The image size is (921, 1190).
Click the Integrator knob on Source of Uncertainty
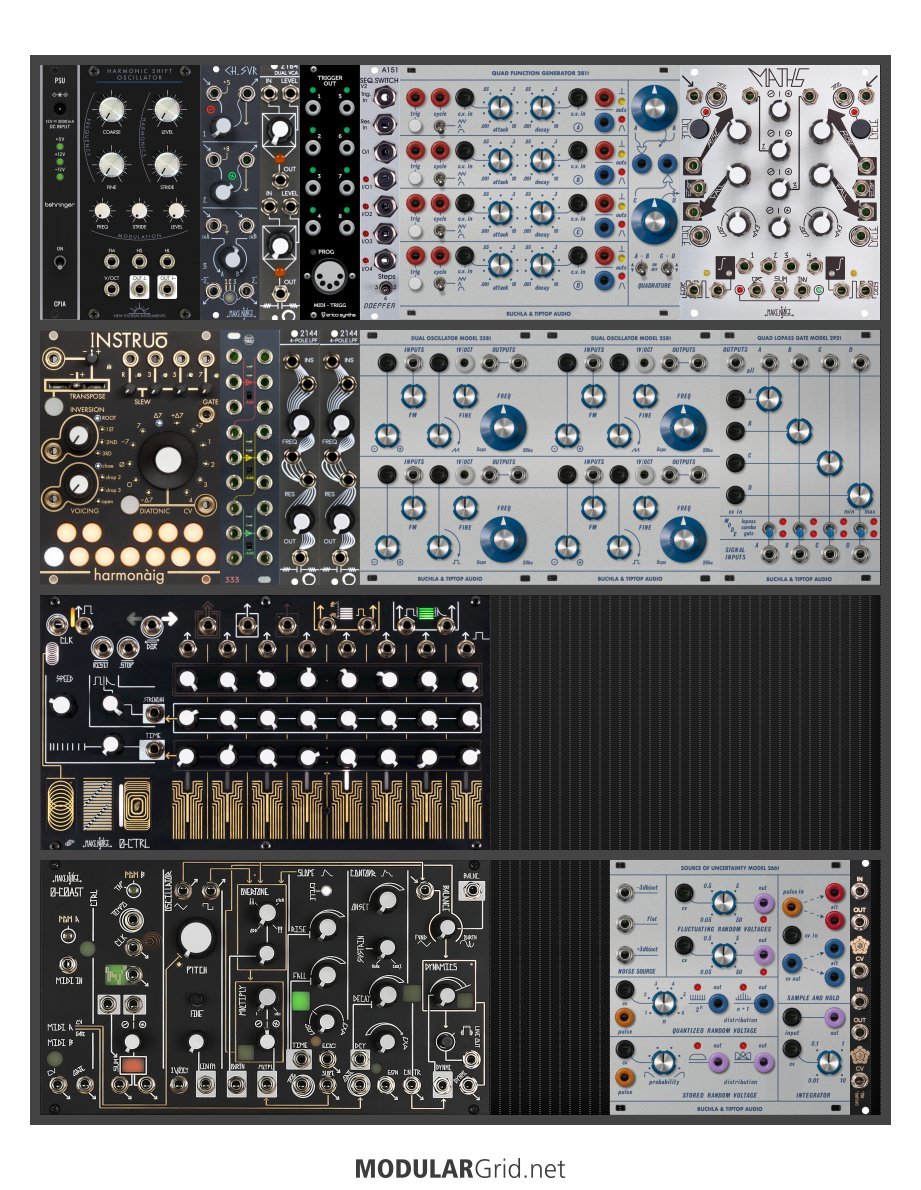click(x=830, y=1061)
